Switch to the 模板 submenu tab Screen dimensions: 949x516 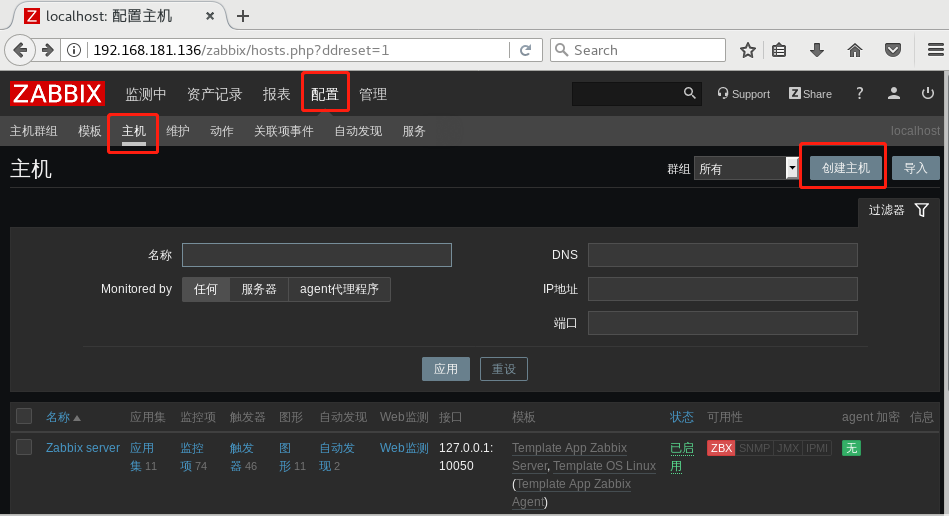[x=90, y=131]
